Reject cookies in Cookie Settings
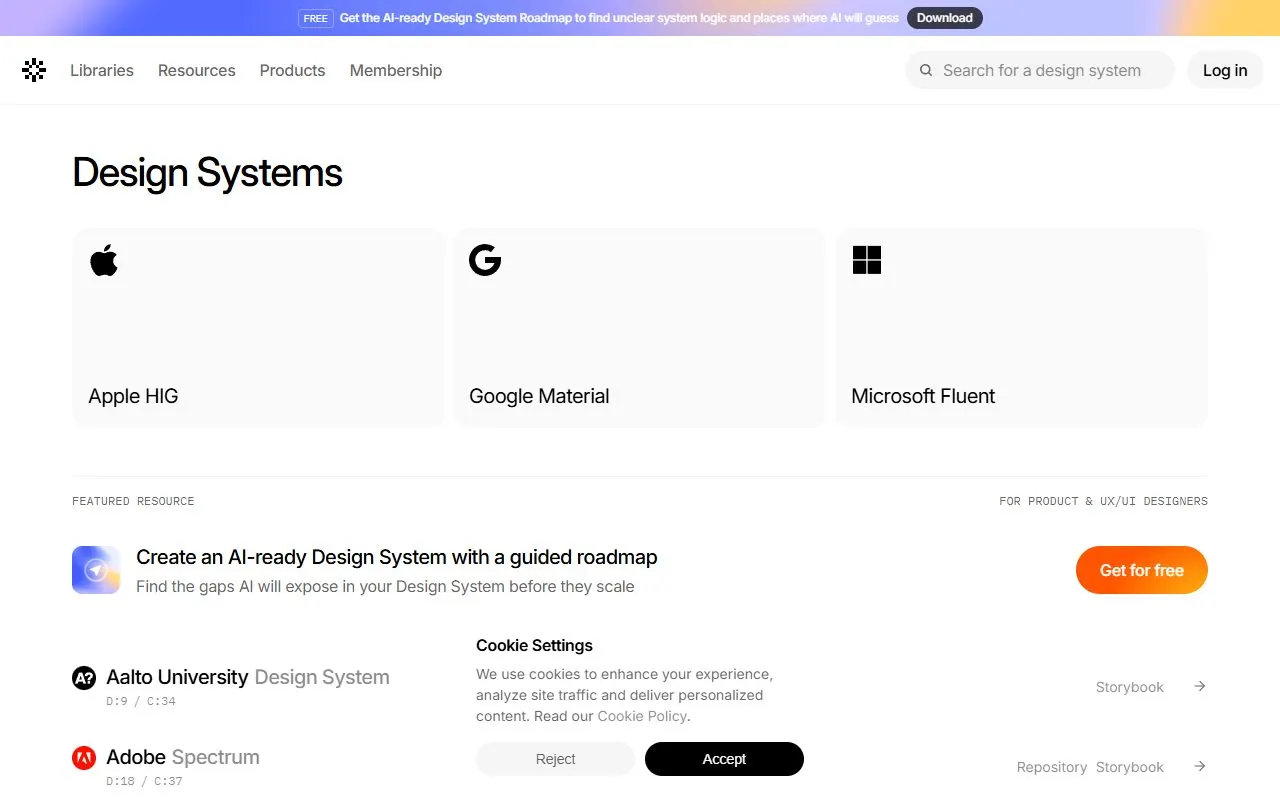Viewport: 1280px width, 800px height. (555, 759)
